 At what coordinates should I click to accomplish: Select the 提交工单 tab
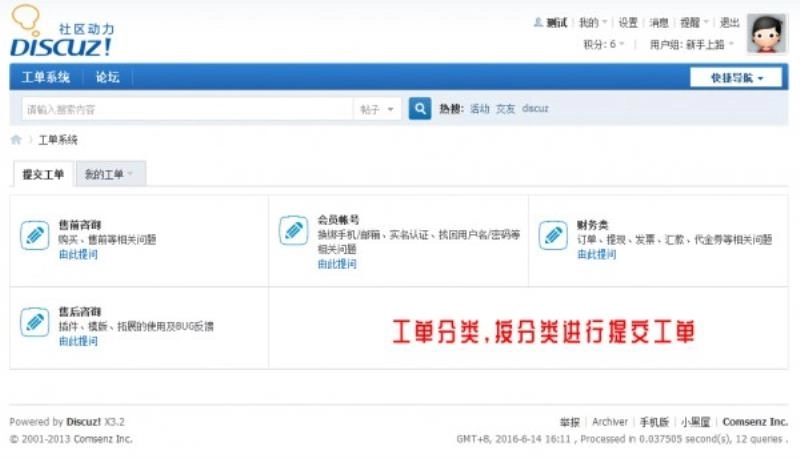43,174
